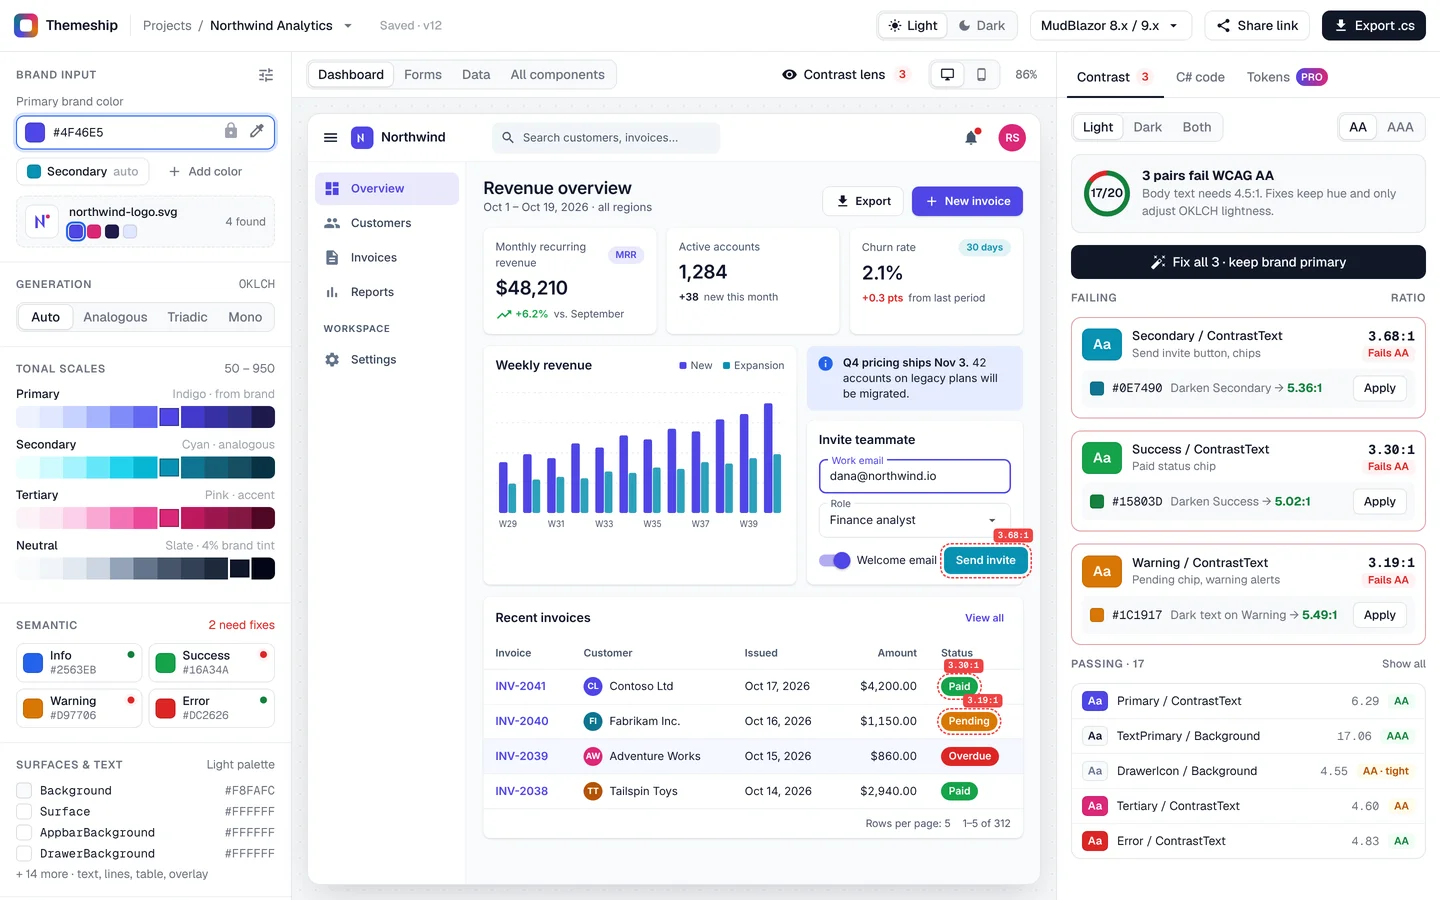Check the DrawerBackground checkbox
The height and width of the screenshot is (900, 1440).
point(24,853)
